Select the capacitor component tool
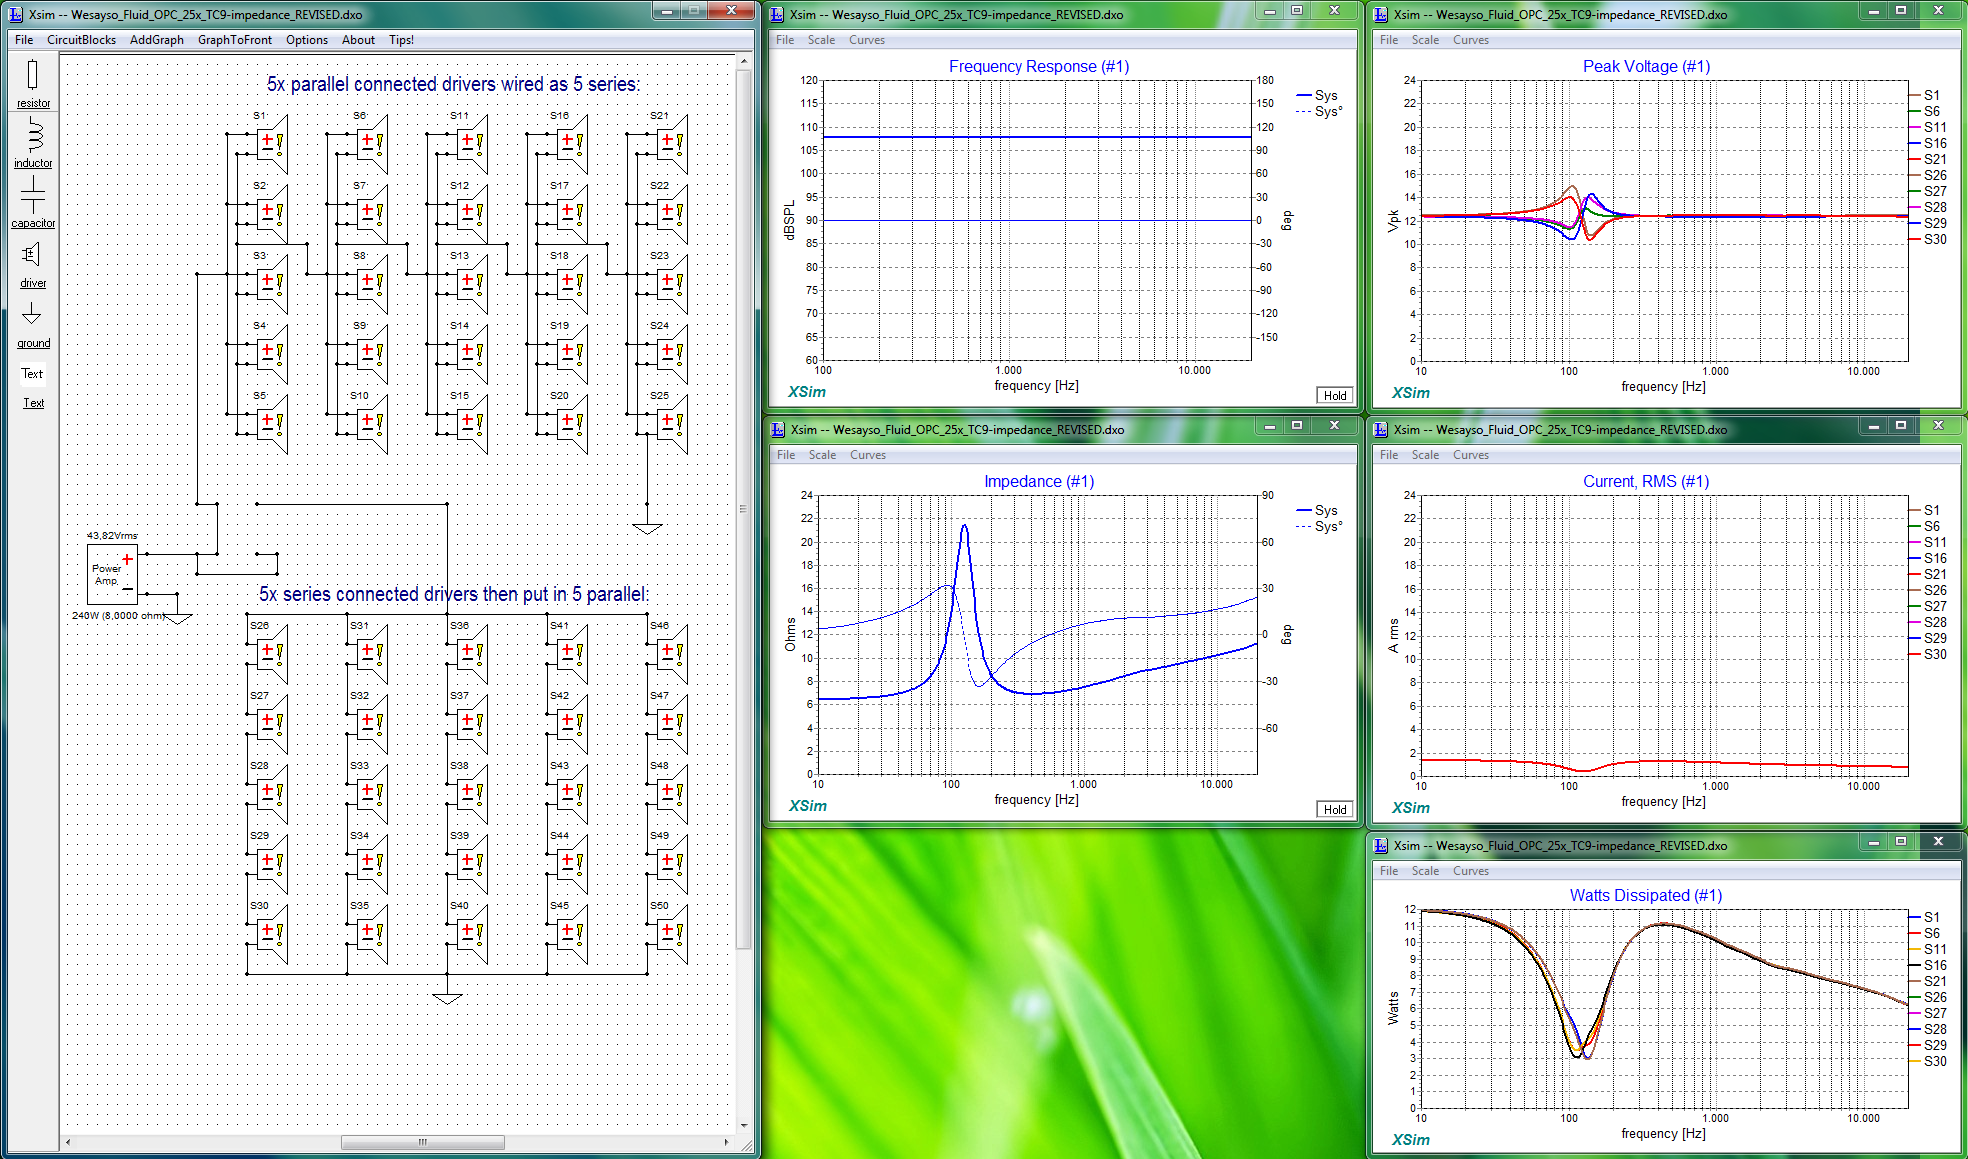The image size is (1968, 1159). tap(33, 202)
